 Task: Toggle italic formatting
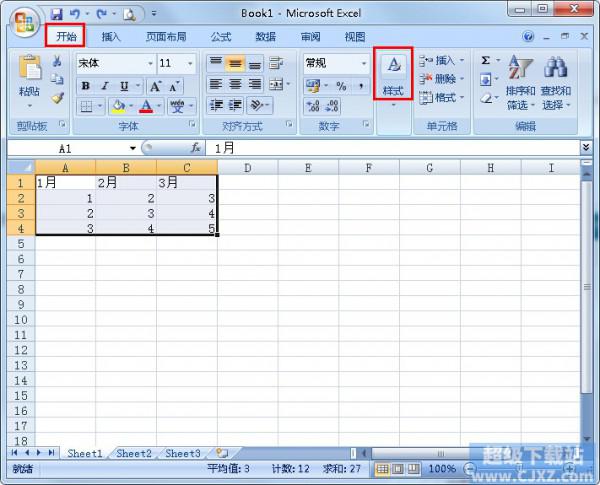pyautogui.click(x=101, y=86)
